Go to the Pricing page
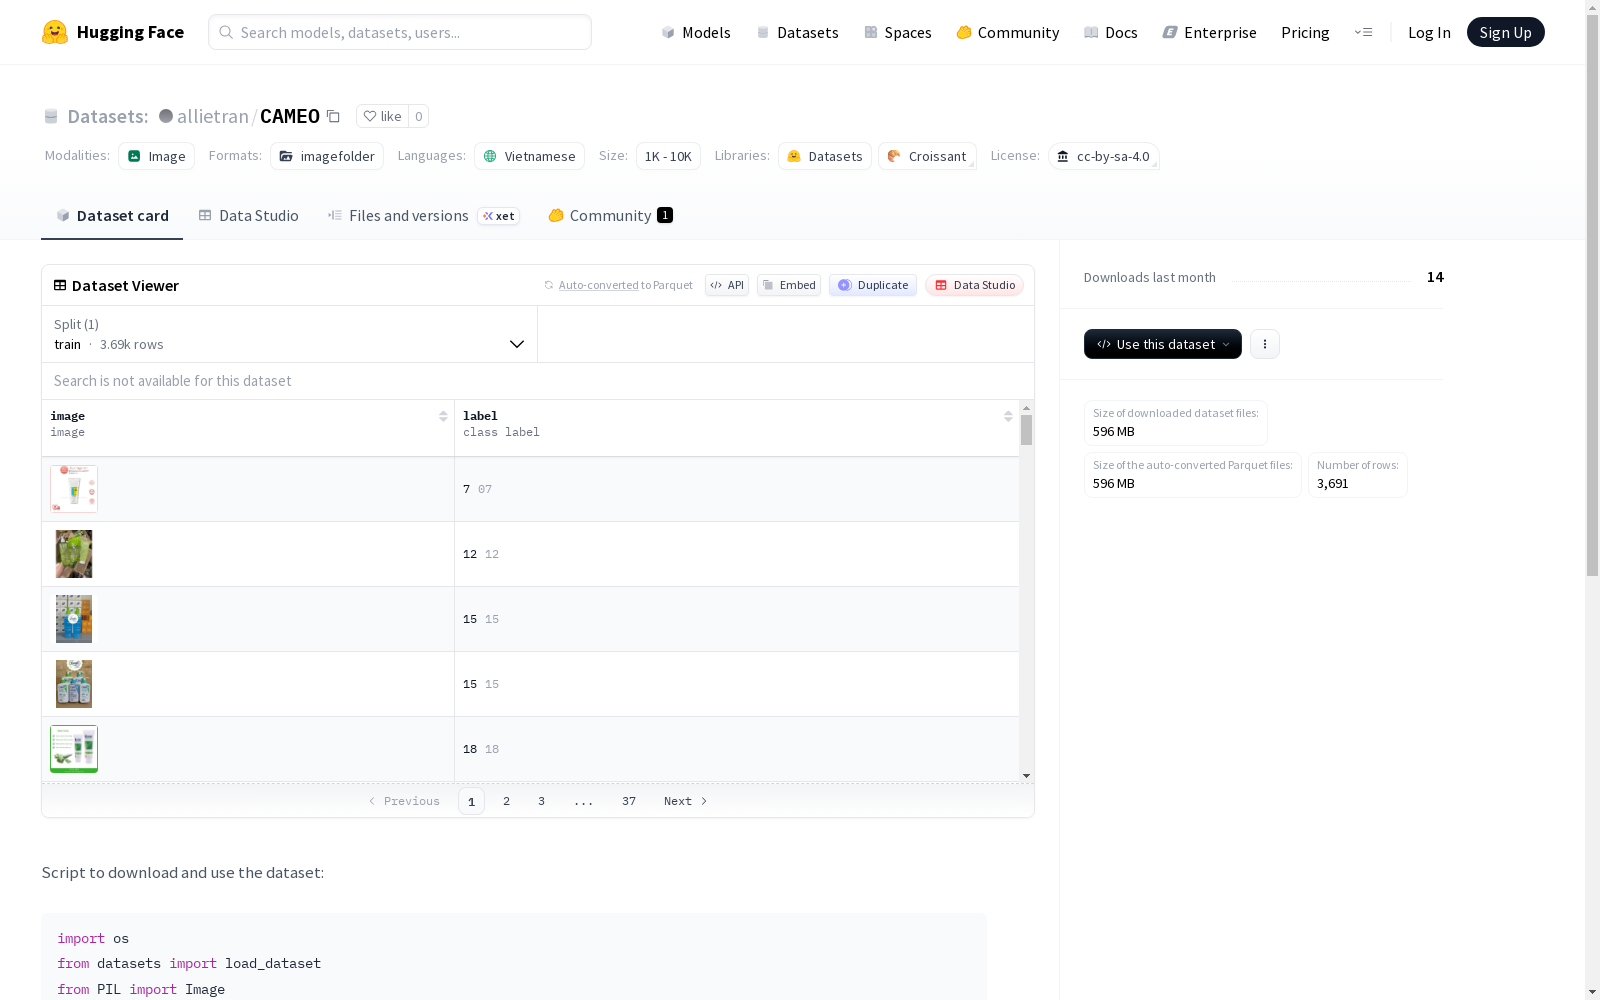The image size is (1600, 1000). pyautogui.click(x=1305, y=32)
